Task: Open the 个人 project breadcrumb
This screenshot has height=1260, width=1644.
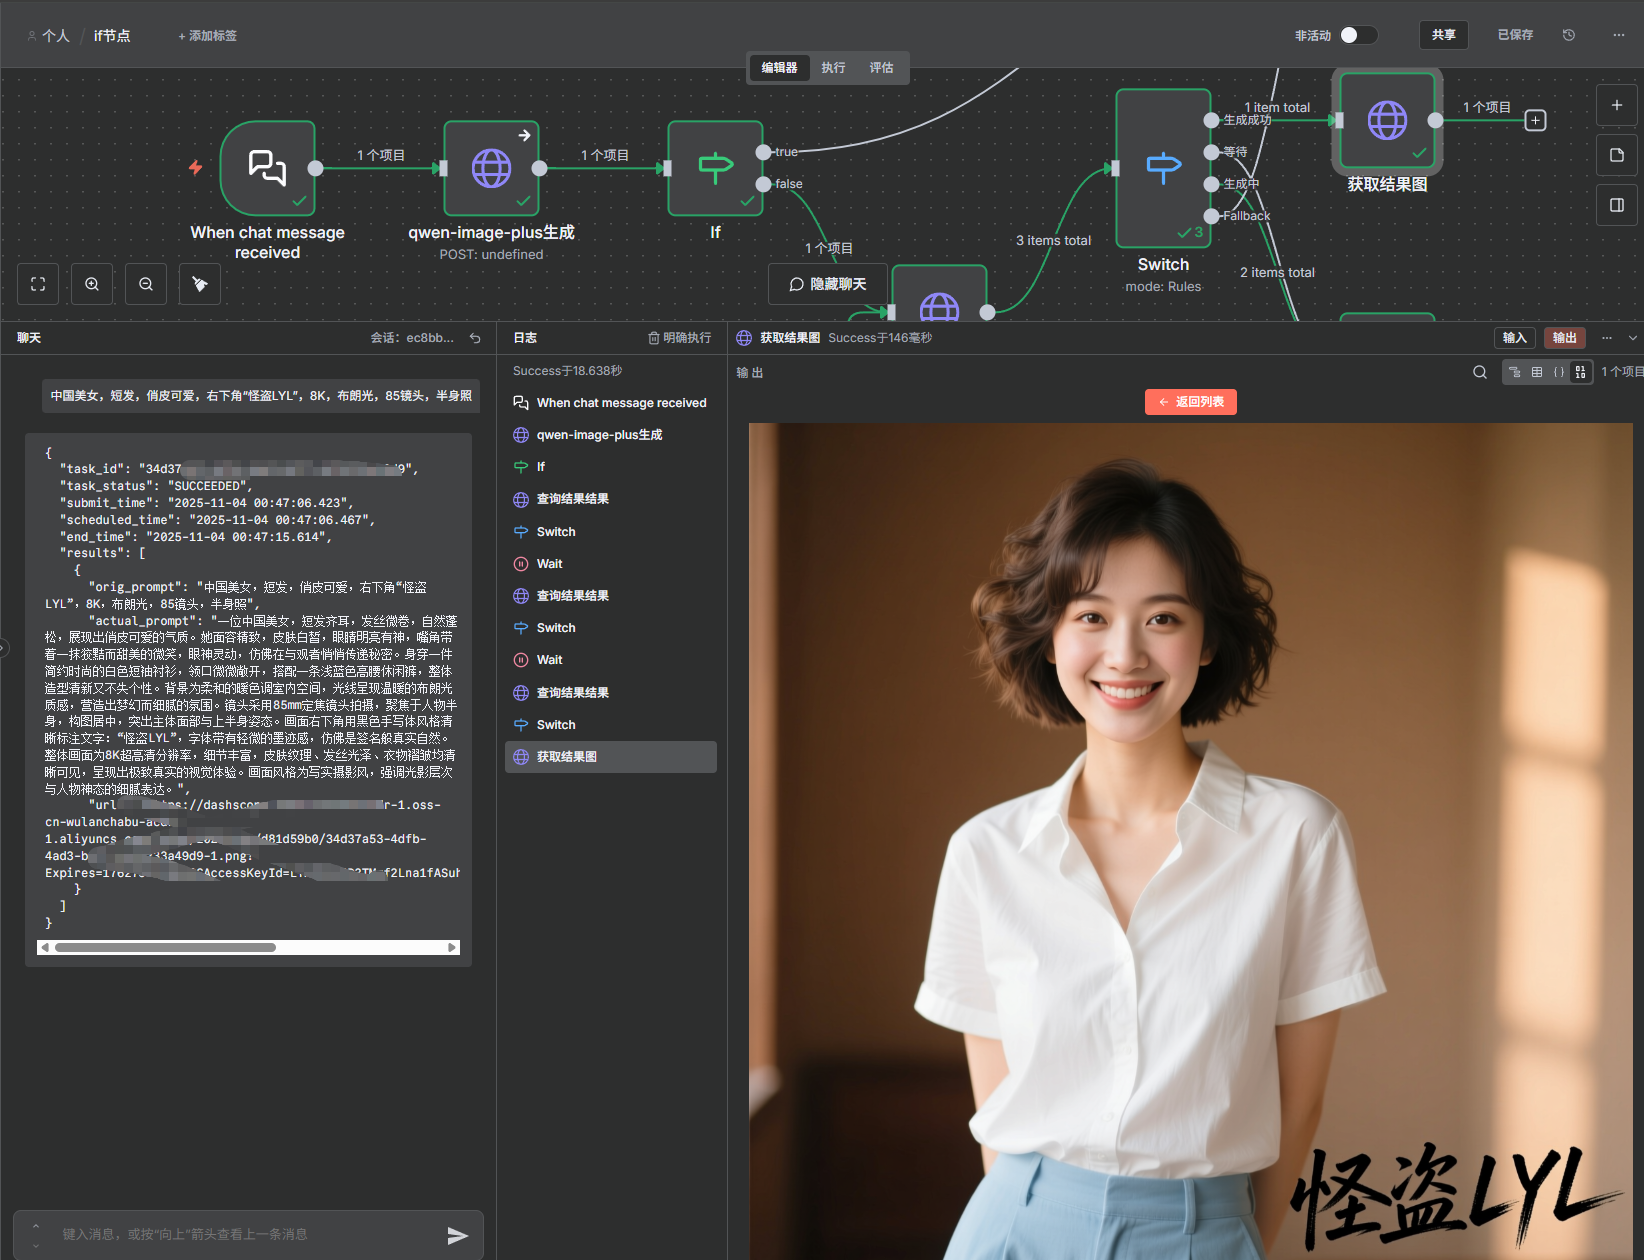Action: click(56, 36)
